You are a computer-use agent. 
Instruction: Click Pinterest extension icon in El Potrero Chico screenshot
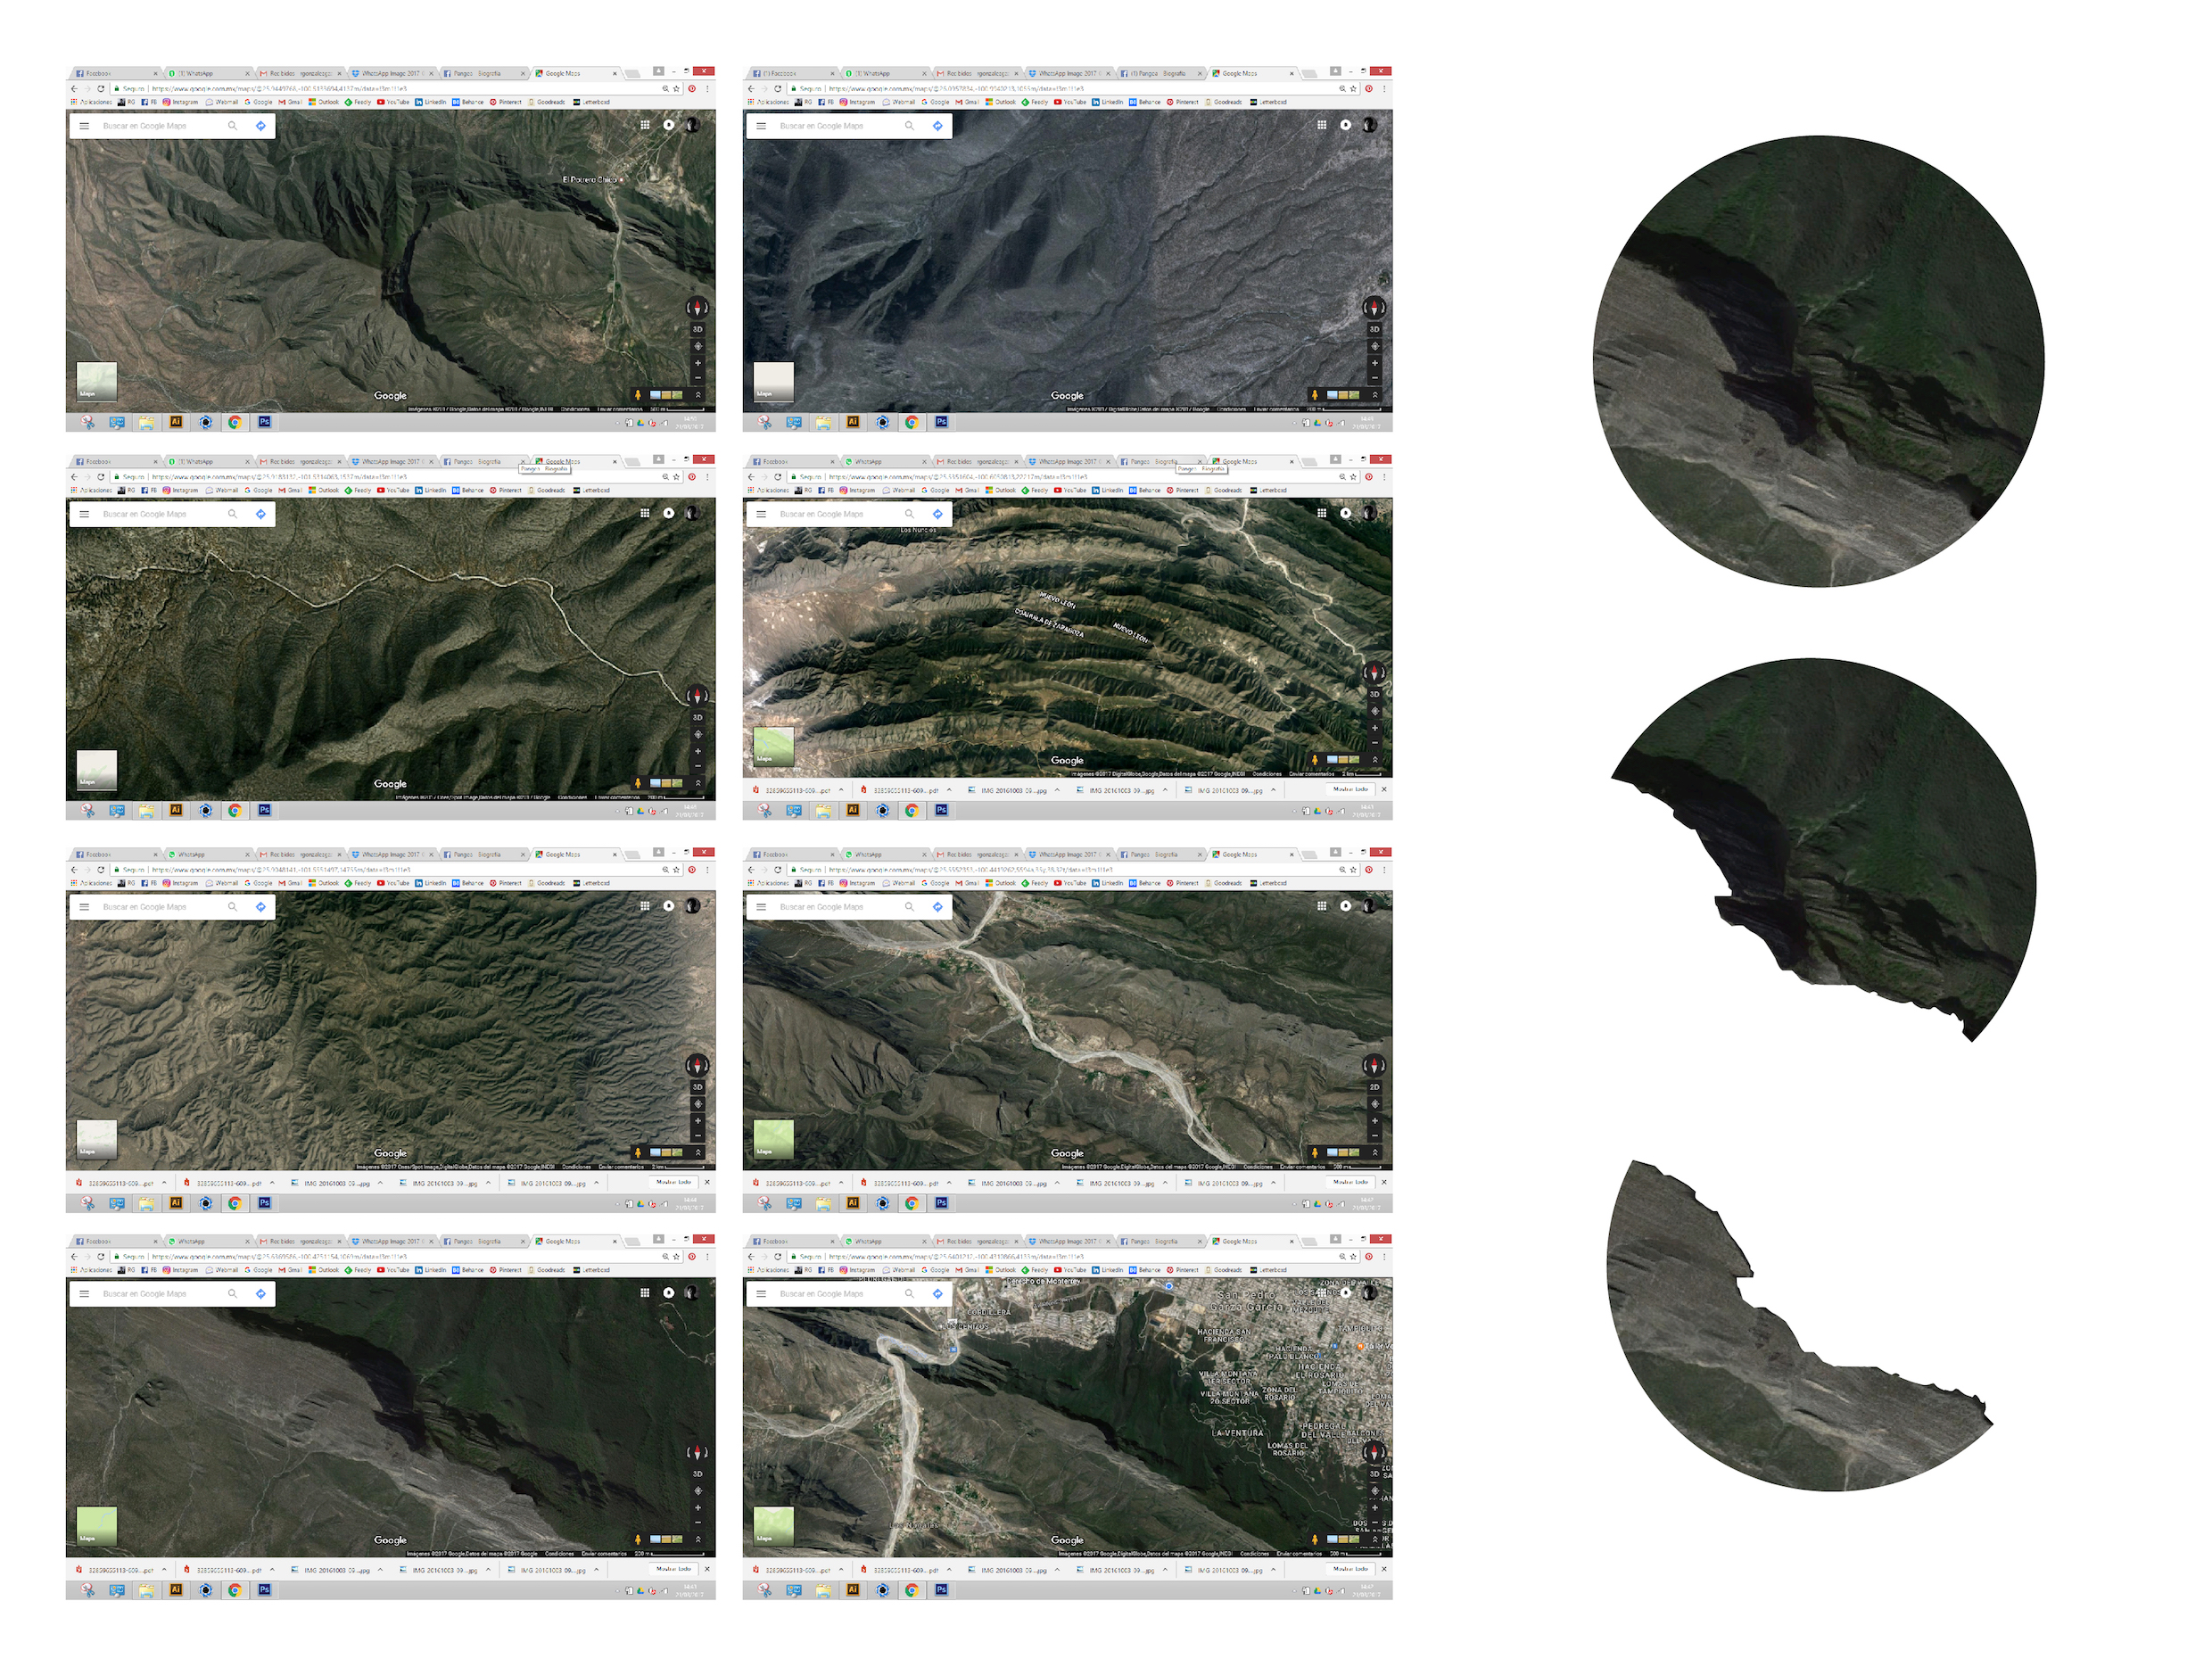click(691, 89)
